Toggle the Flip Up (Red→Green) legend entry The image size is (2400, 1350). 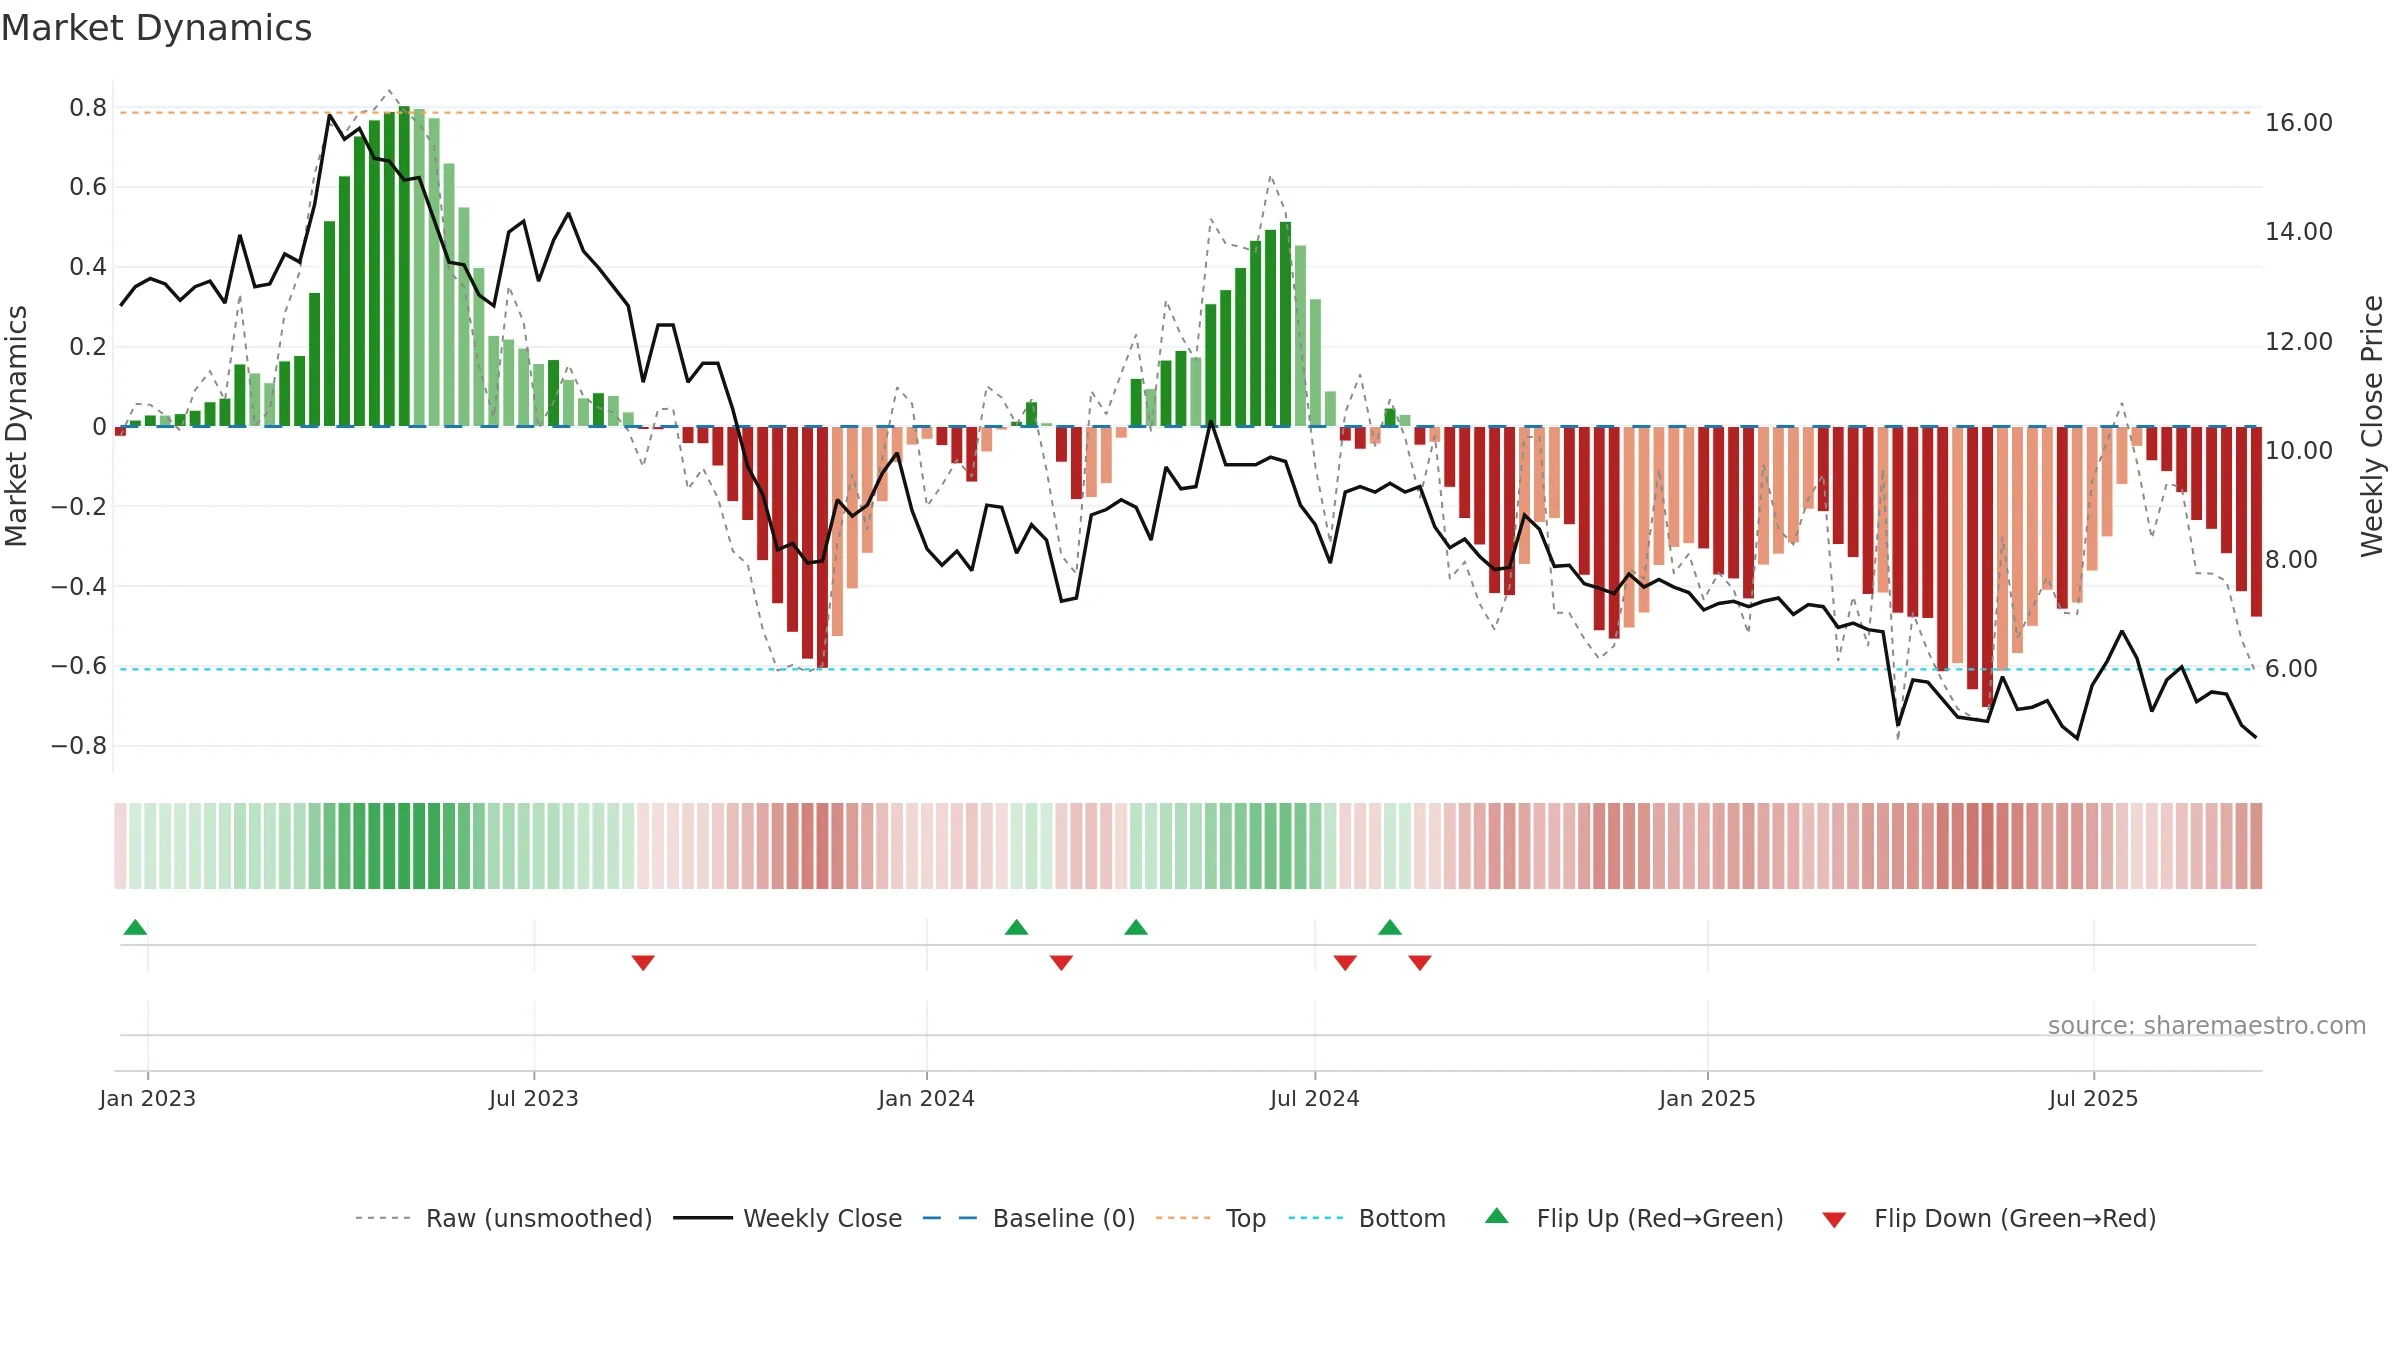tap(1634, 1218)
